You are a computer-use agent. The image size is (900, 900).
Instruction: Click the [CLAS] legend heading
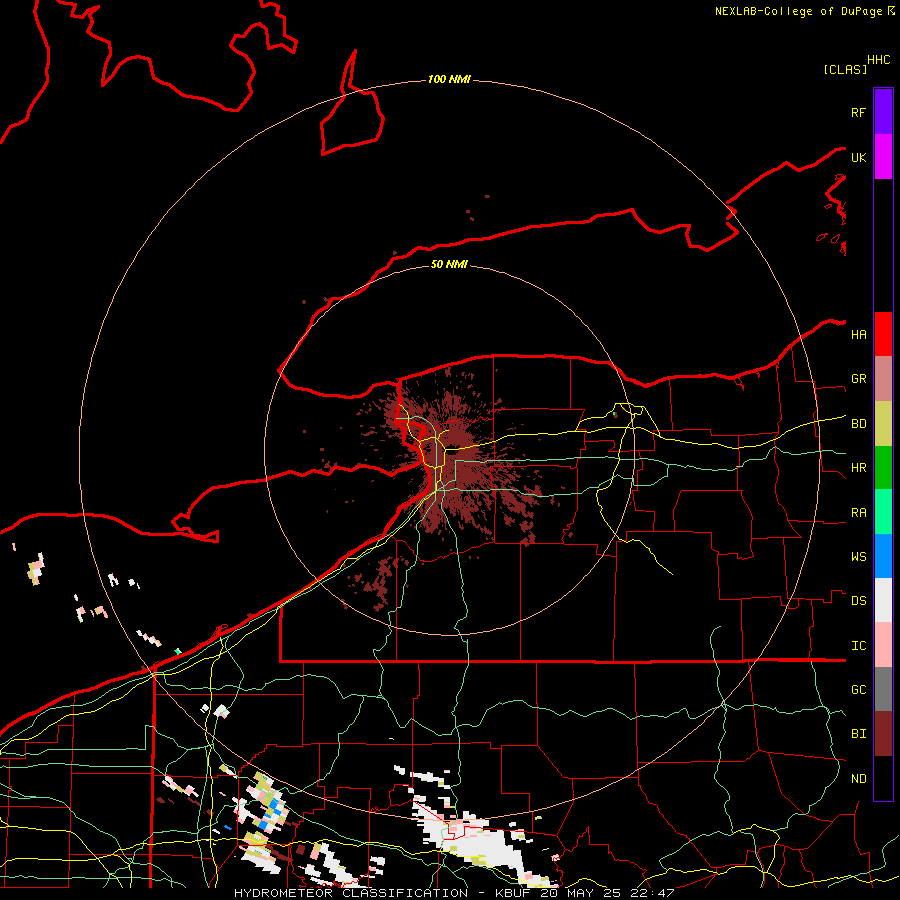pos(845,69)
